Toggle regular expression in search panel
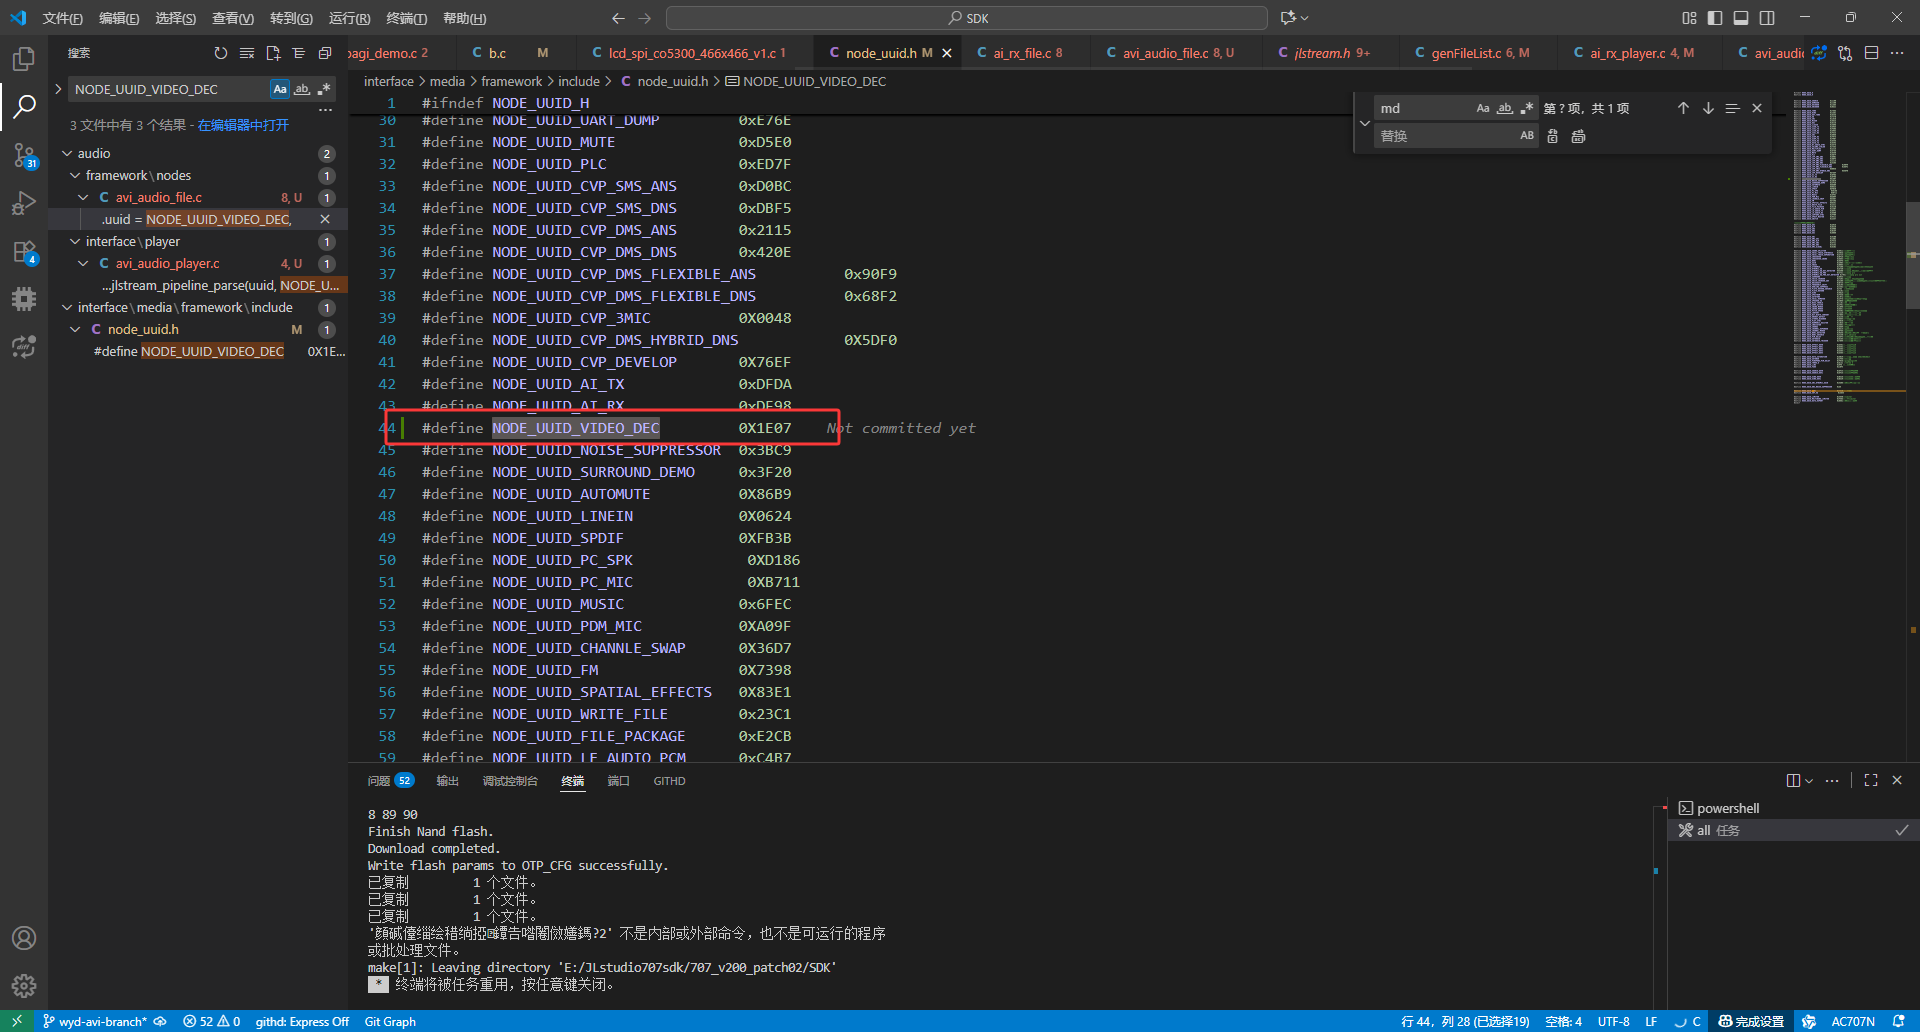The height and width of the screenshot is (1032, 1920). tap(324, 89)
